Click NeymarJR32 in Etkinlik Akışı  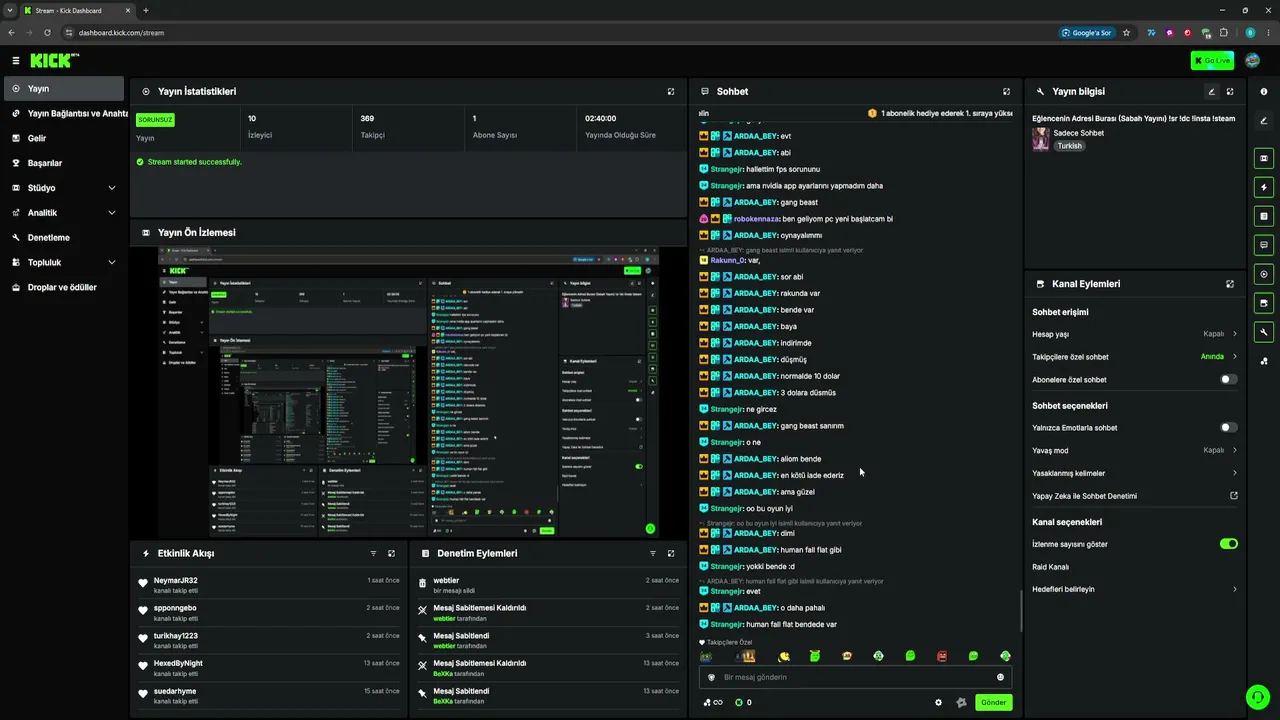175,581
